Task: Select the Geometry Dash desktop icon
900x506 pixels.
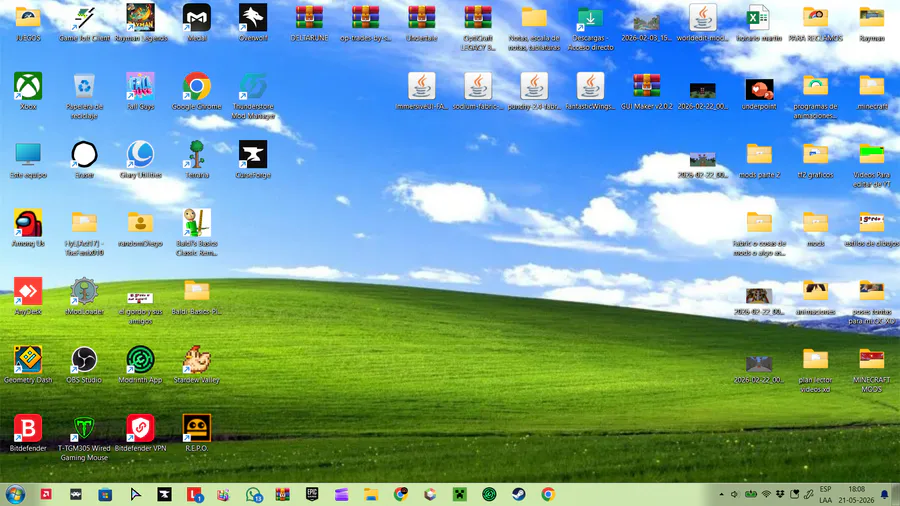Action: click(28, 365)
